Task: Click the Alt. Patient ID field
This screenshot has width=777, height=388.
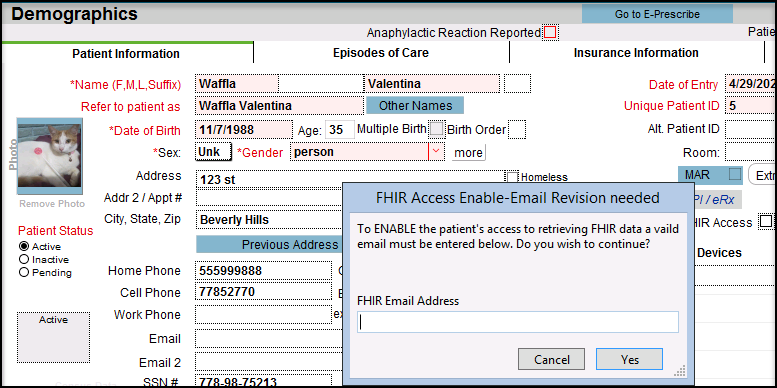Action: [x=751, y=130]
